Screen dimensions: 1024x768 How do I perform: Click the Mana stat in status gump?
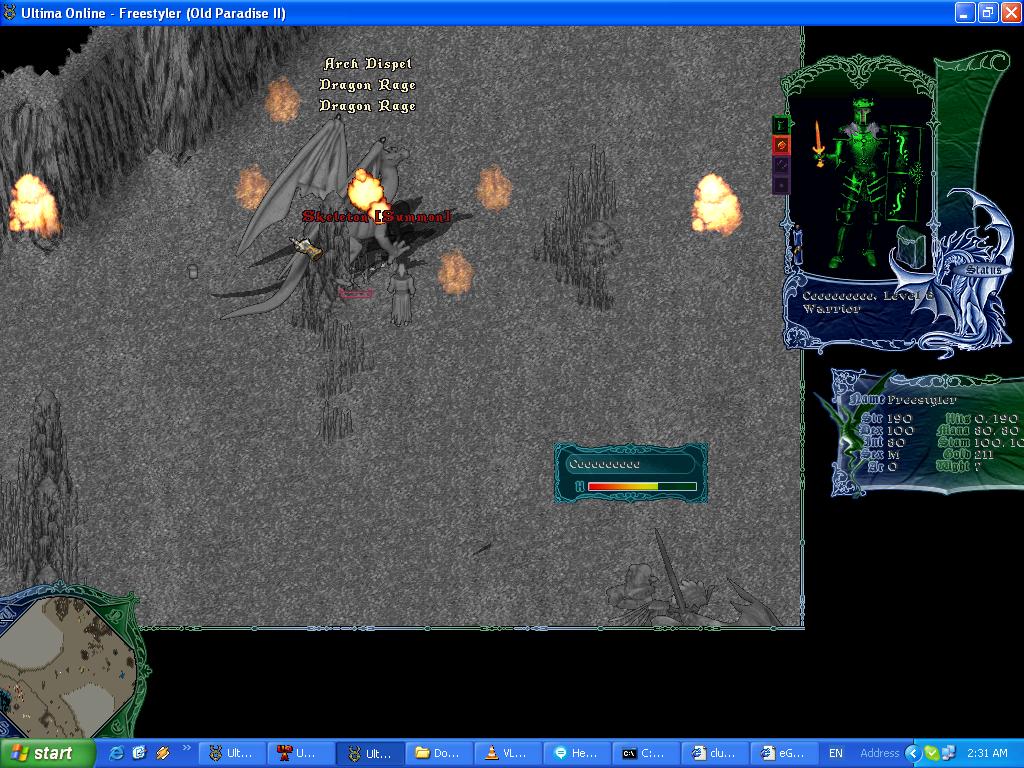point(978,430)
